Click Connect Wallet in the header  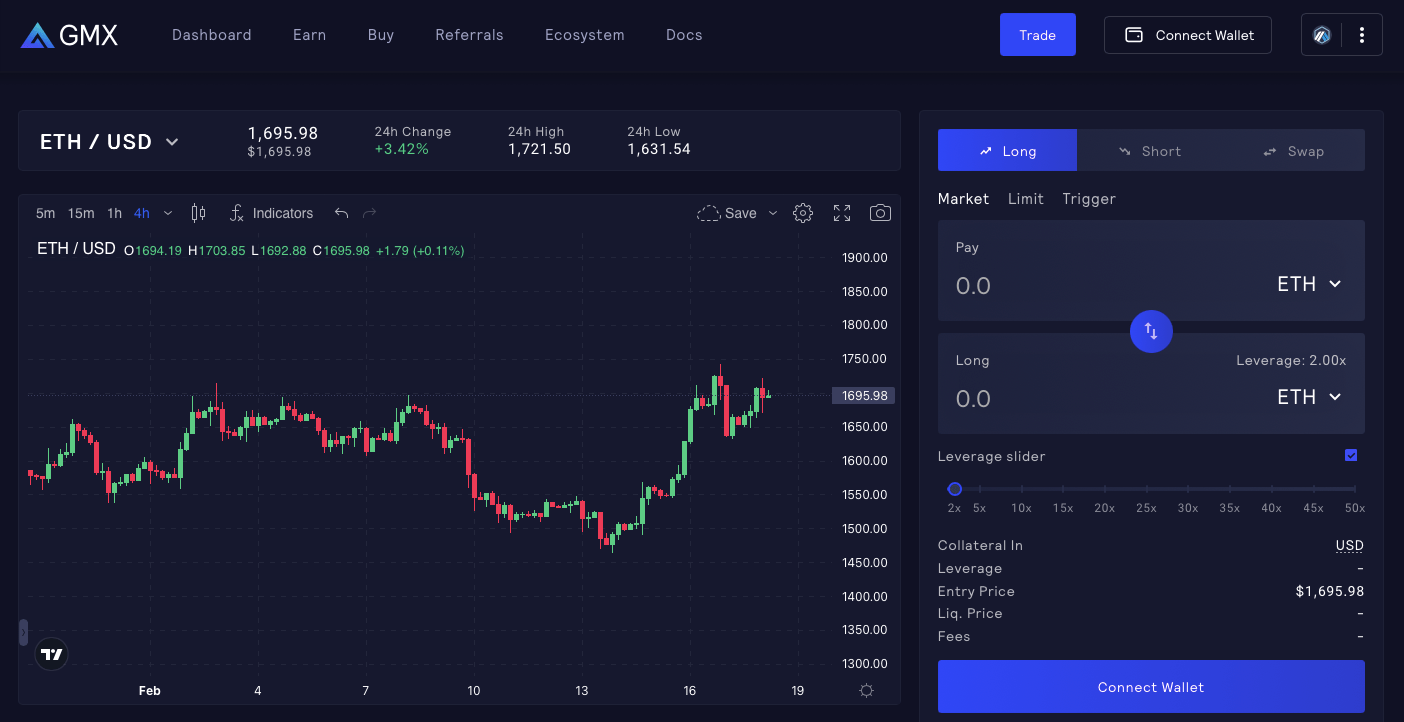coord(1188,35)
